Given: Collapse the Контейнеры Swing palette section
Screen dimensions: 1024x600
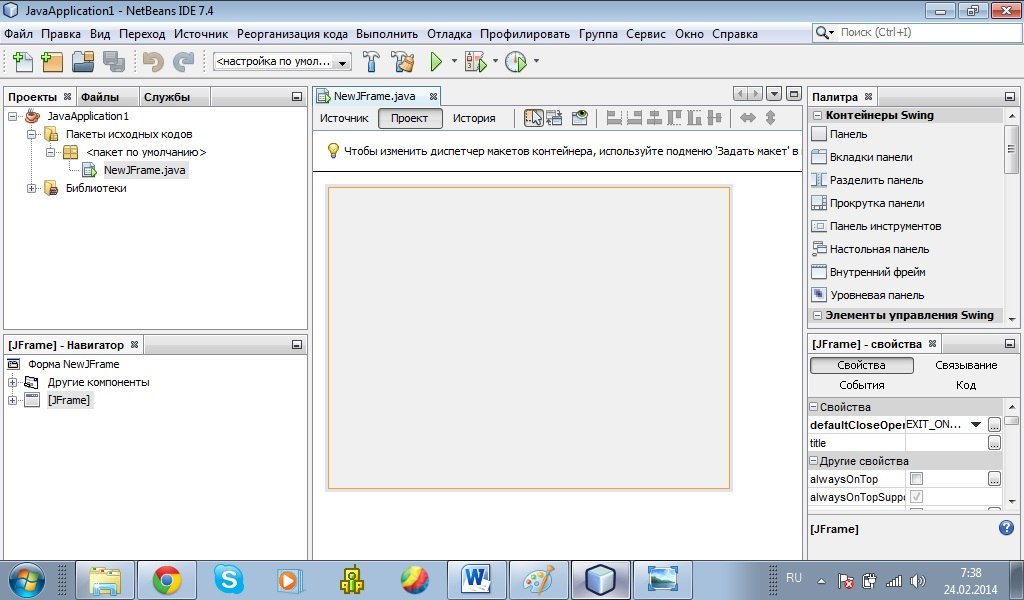Looking at the screenshot, I should (816, 115).
